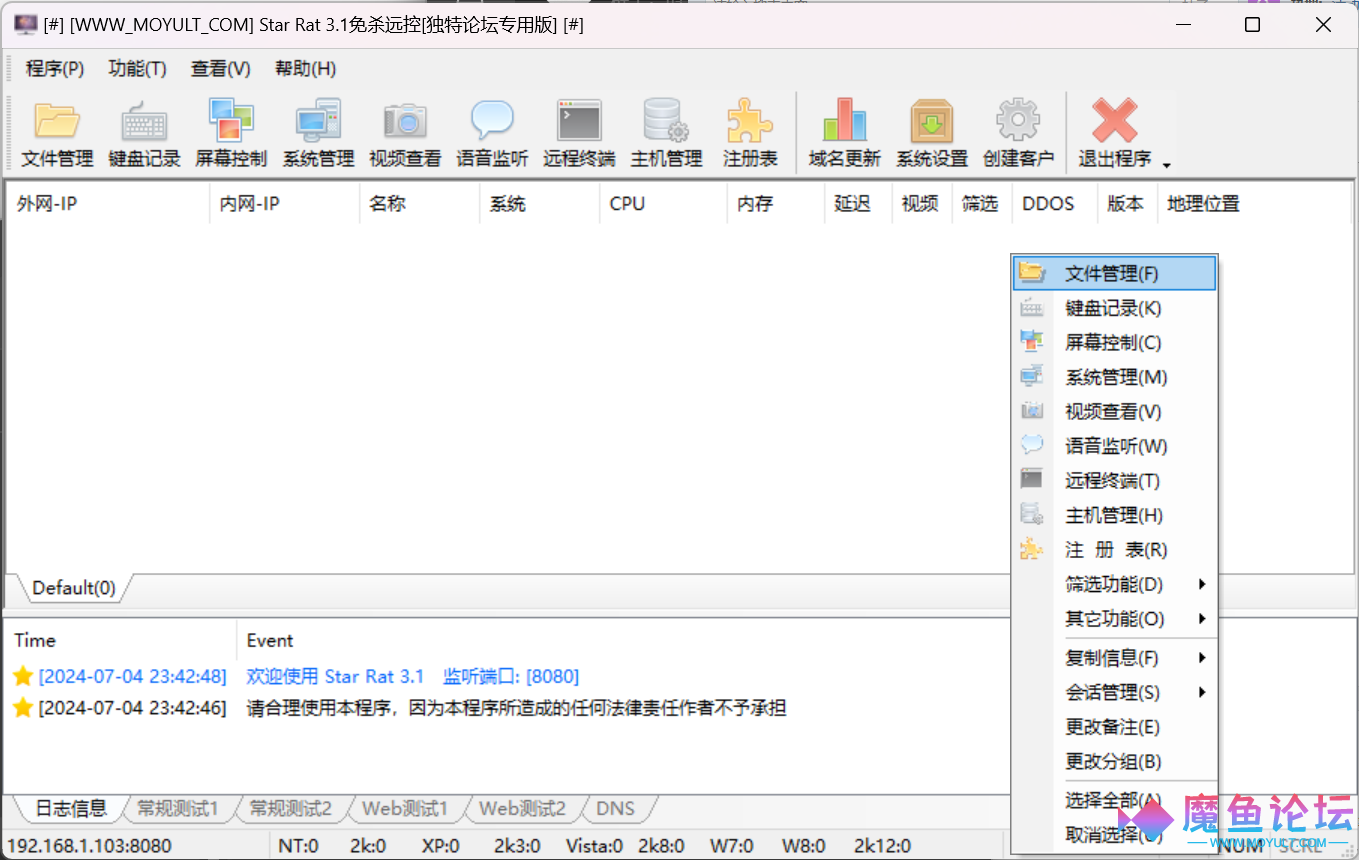Image resolution: width=1359 pixels, height=860 pixels.
Task: Choose 键盘记录(K) in context menu
Action: coord(1115,308)
